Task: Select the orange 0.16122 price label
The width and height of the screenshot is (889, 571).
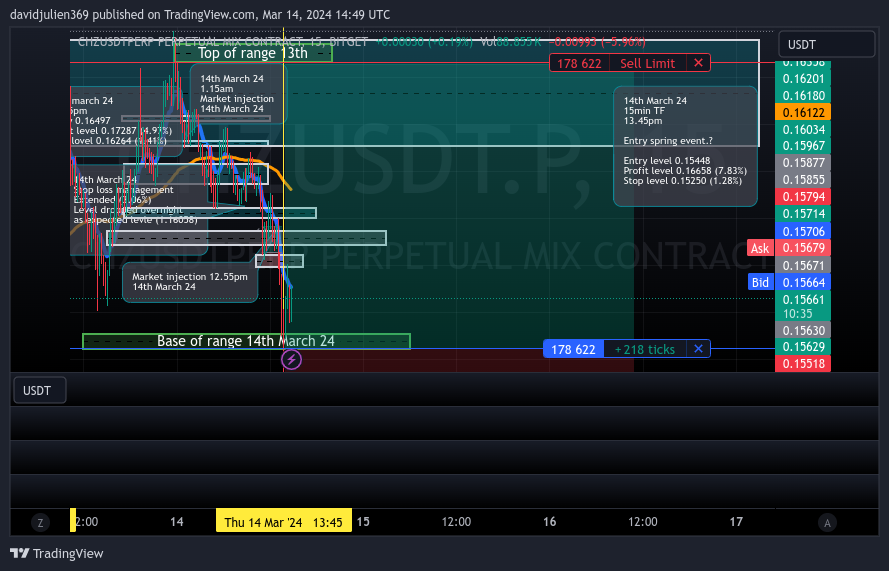Action: pos(803,112)
